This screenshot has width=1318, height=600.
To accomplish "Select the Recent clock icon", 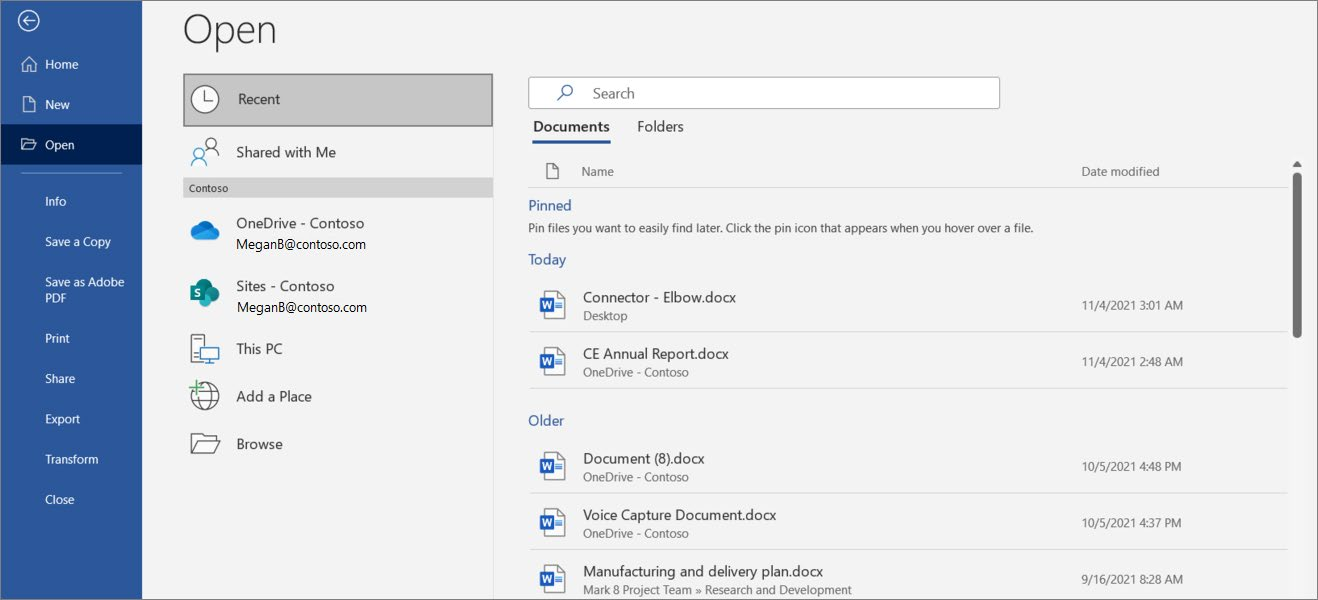I will (x=205, y=99).
